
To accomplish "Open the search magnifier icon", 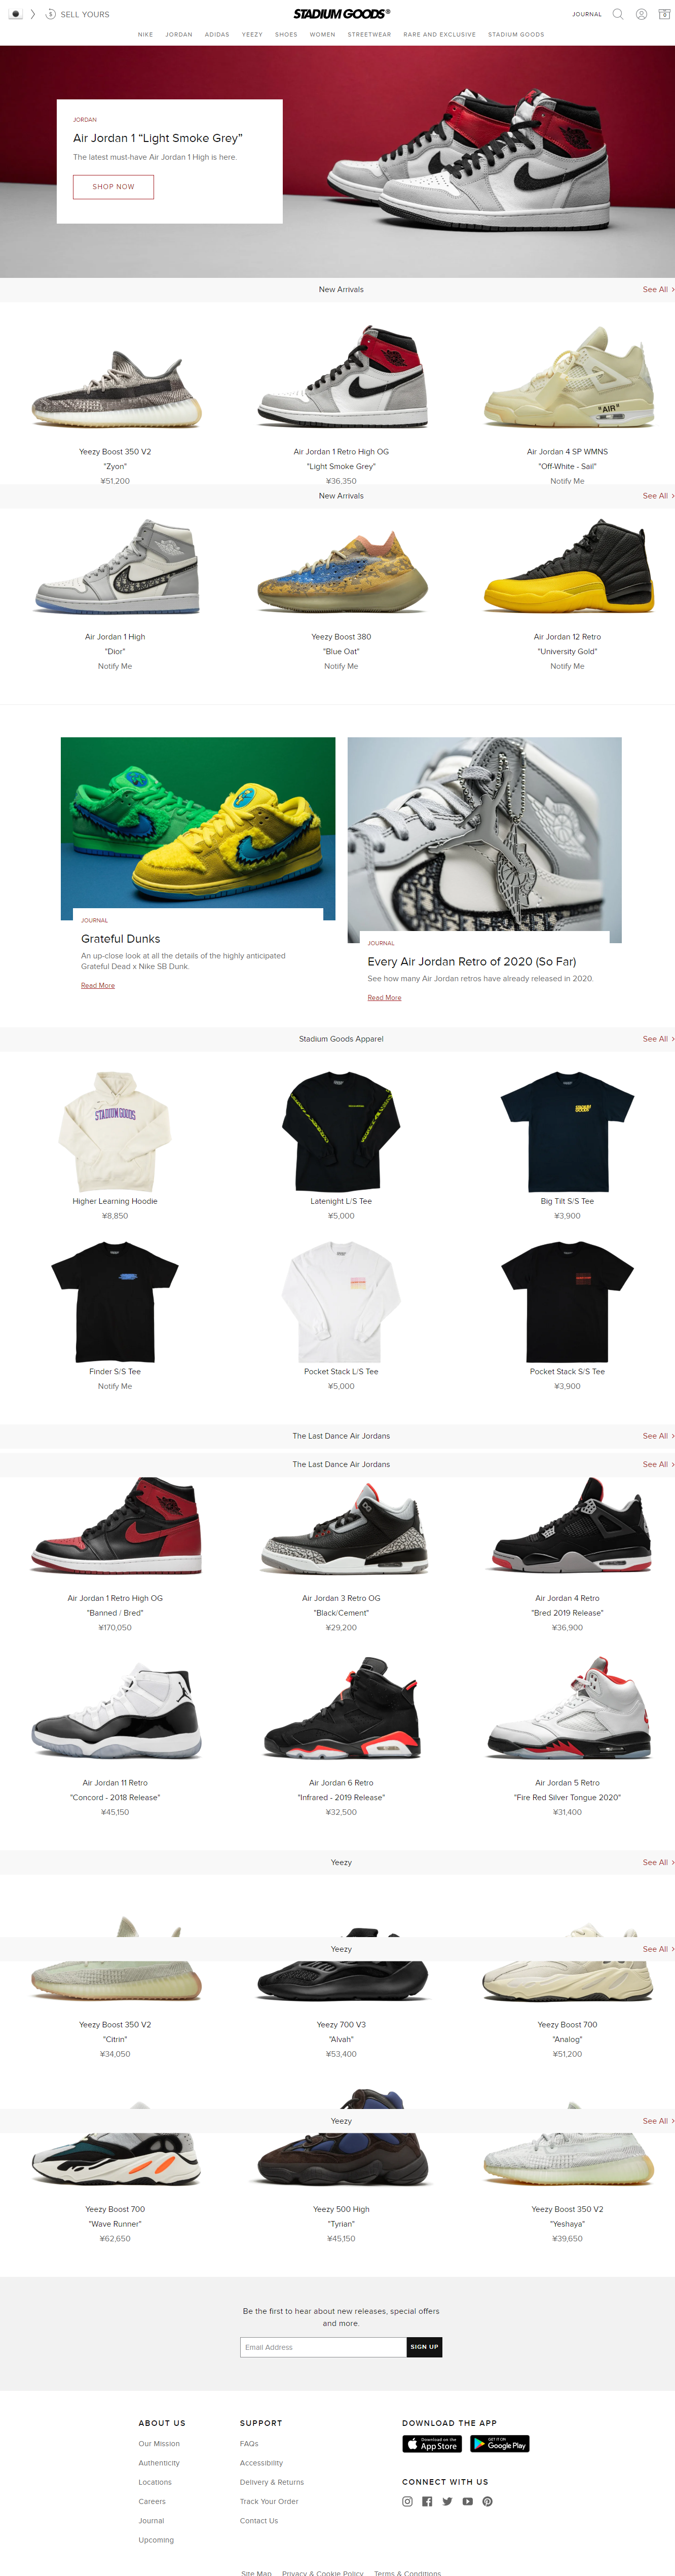I will click(618, 14).
